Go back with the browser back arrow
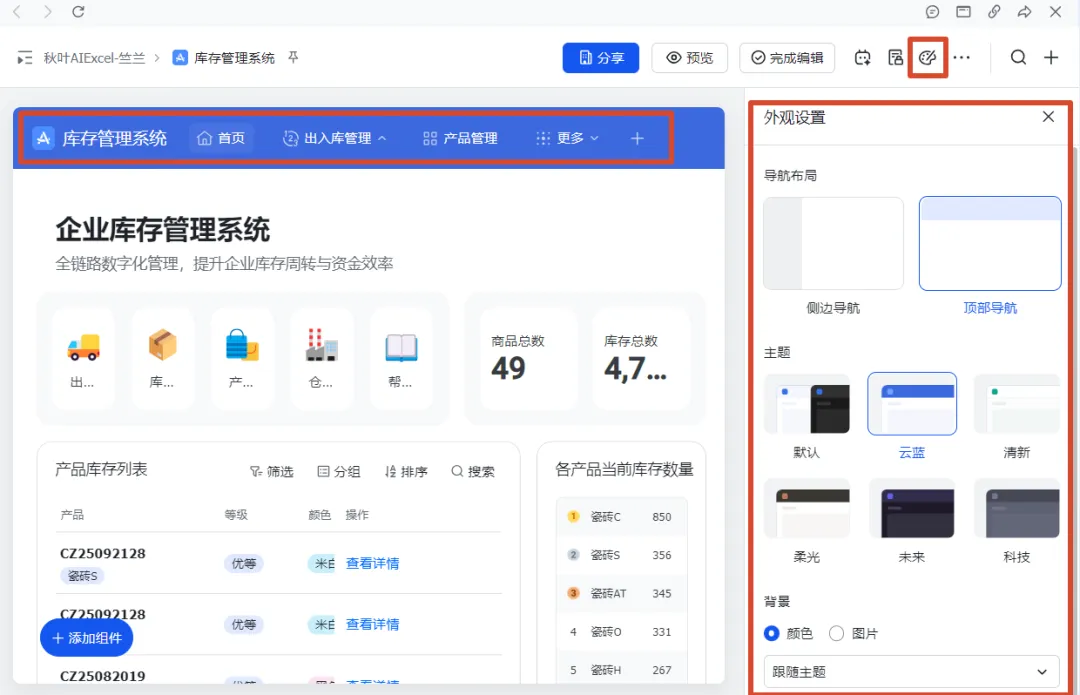Image resolution: width=1080 pixels, height=695 pixels. click(17, 12)
